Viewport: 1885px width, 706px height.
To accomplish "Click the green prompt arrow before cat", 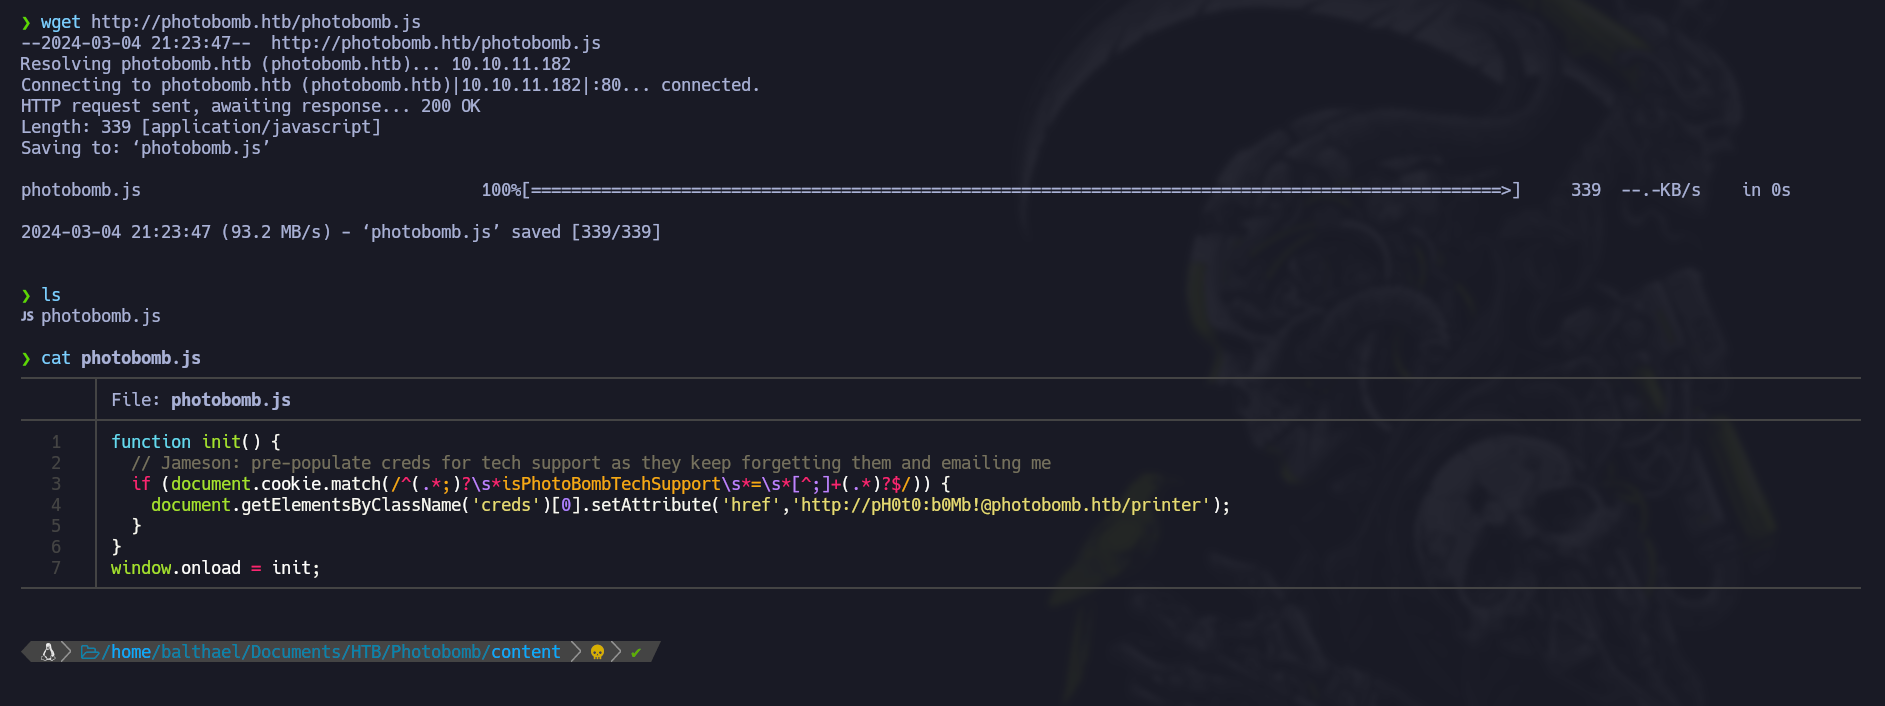I will 26,358.
